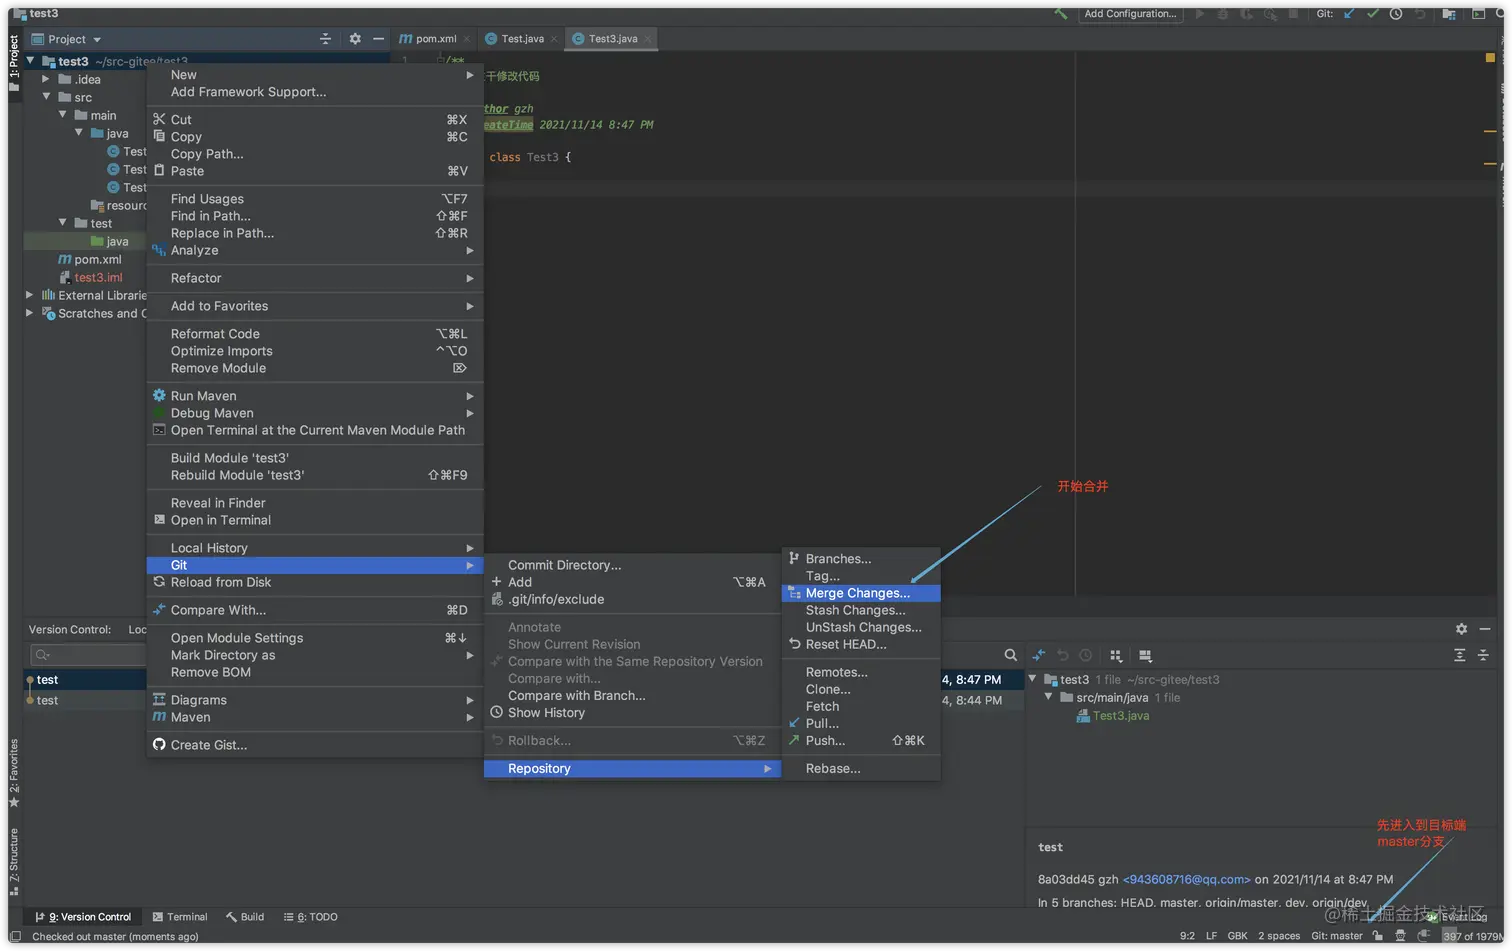Select Branches... in Repository submenu
Image resolution: width=1512 pixels, height=951 pixels.
click(861, 559)
